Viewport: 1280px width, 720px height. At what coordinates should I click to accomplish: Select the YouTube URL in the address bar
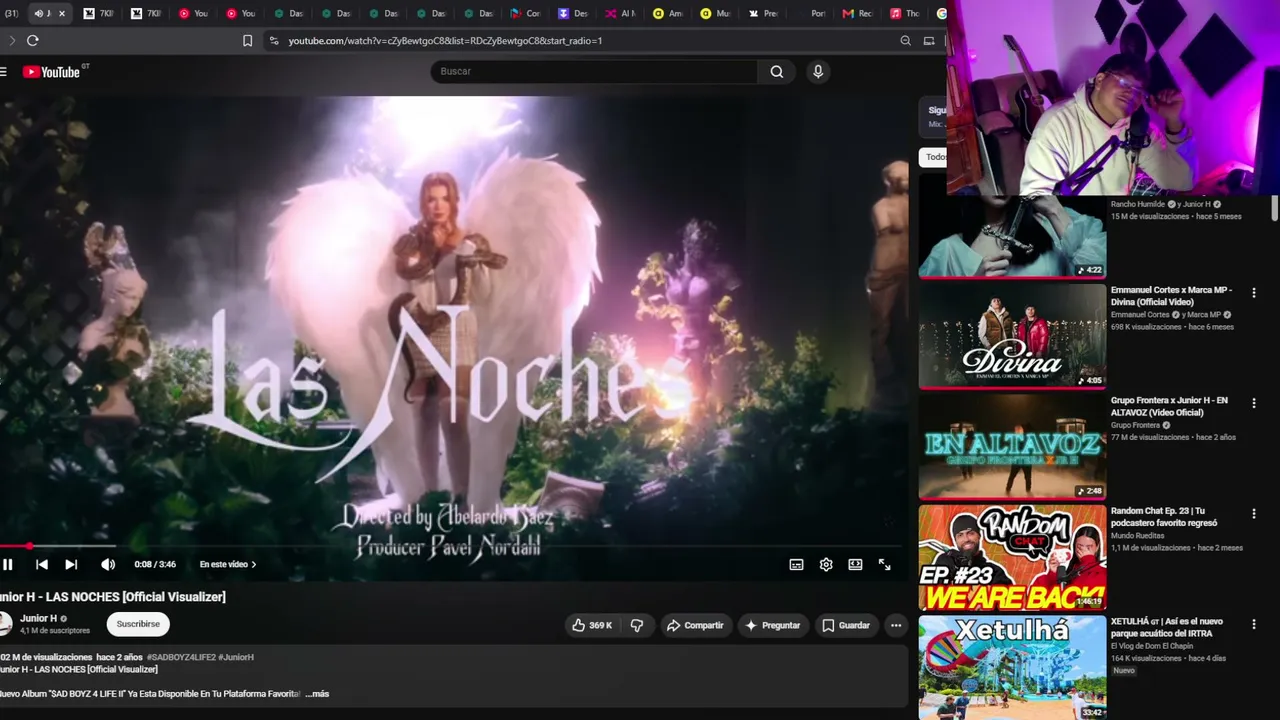pos(445,41)
